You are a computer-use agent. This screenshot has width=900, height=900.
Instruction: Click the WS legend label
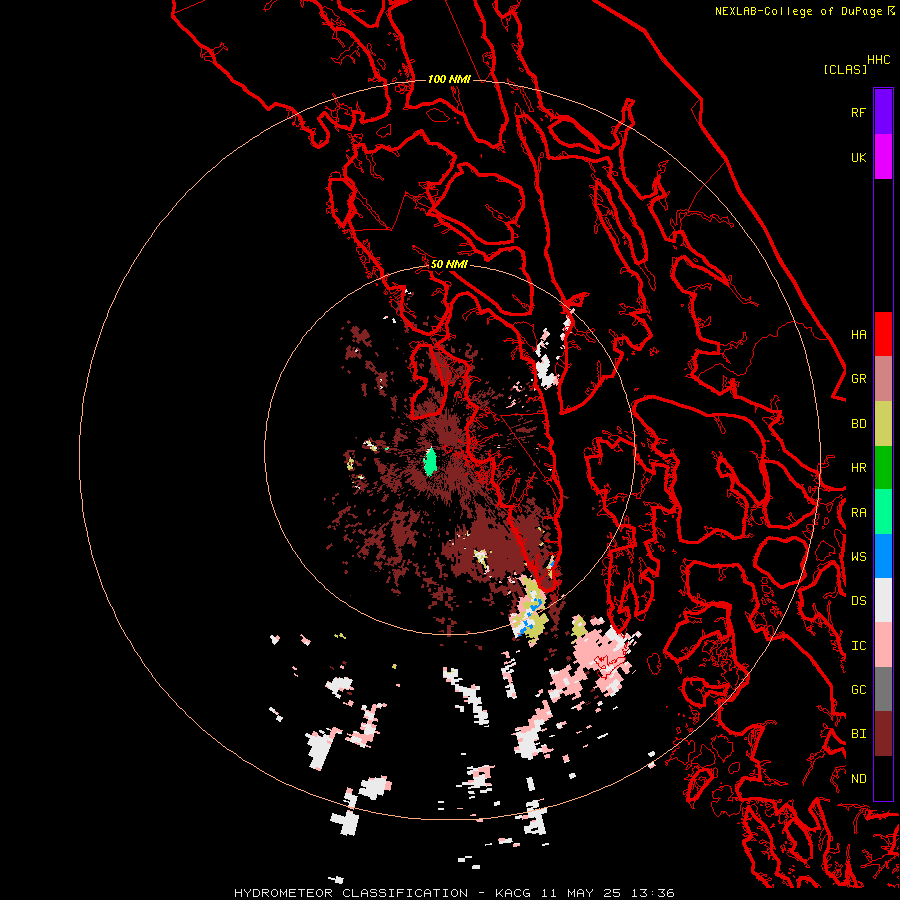click(x=858, y=557)
